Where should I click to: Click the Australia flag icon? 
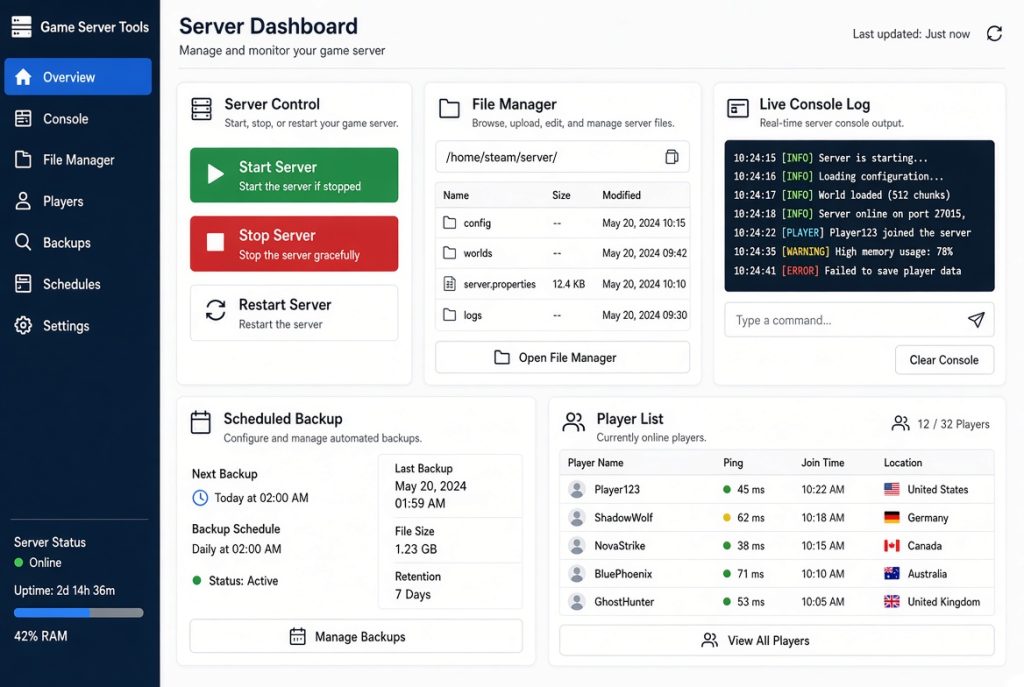click(x=891, y=573)
